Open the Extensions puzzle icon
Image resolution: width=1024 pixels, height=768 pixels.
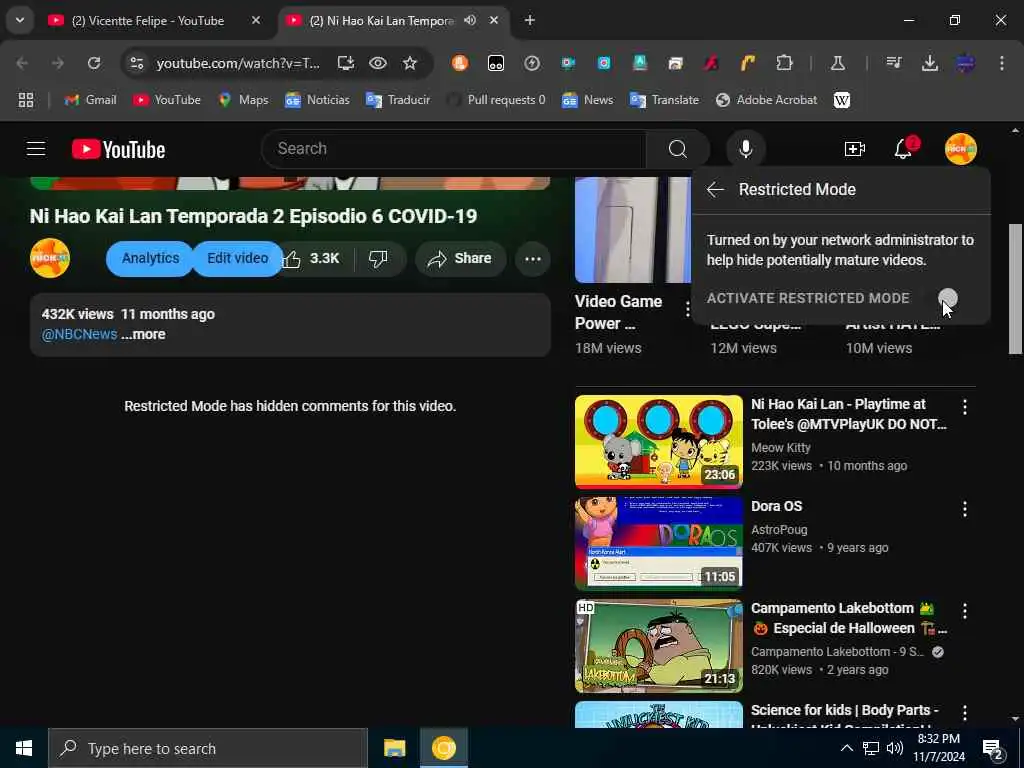[x=784, y=63]
